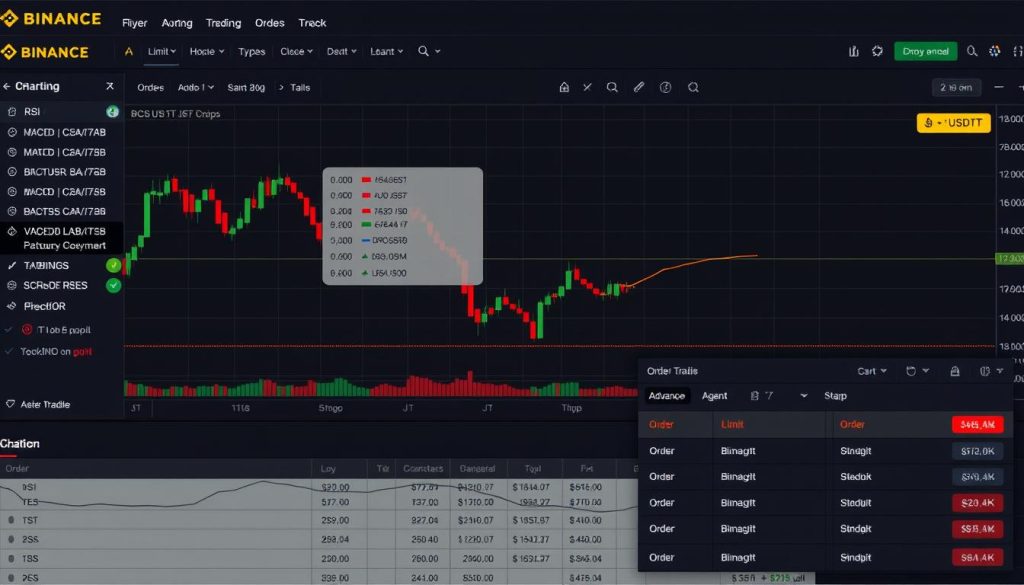This screenshot has height=585, width=1024.
Task: Click the red $20.4K badge
Action: 978,503
